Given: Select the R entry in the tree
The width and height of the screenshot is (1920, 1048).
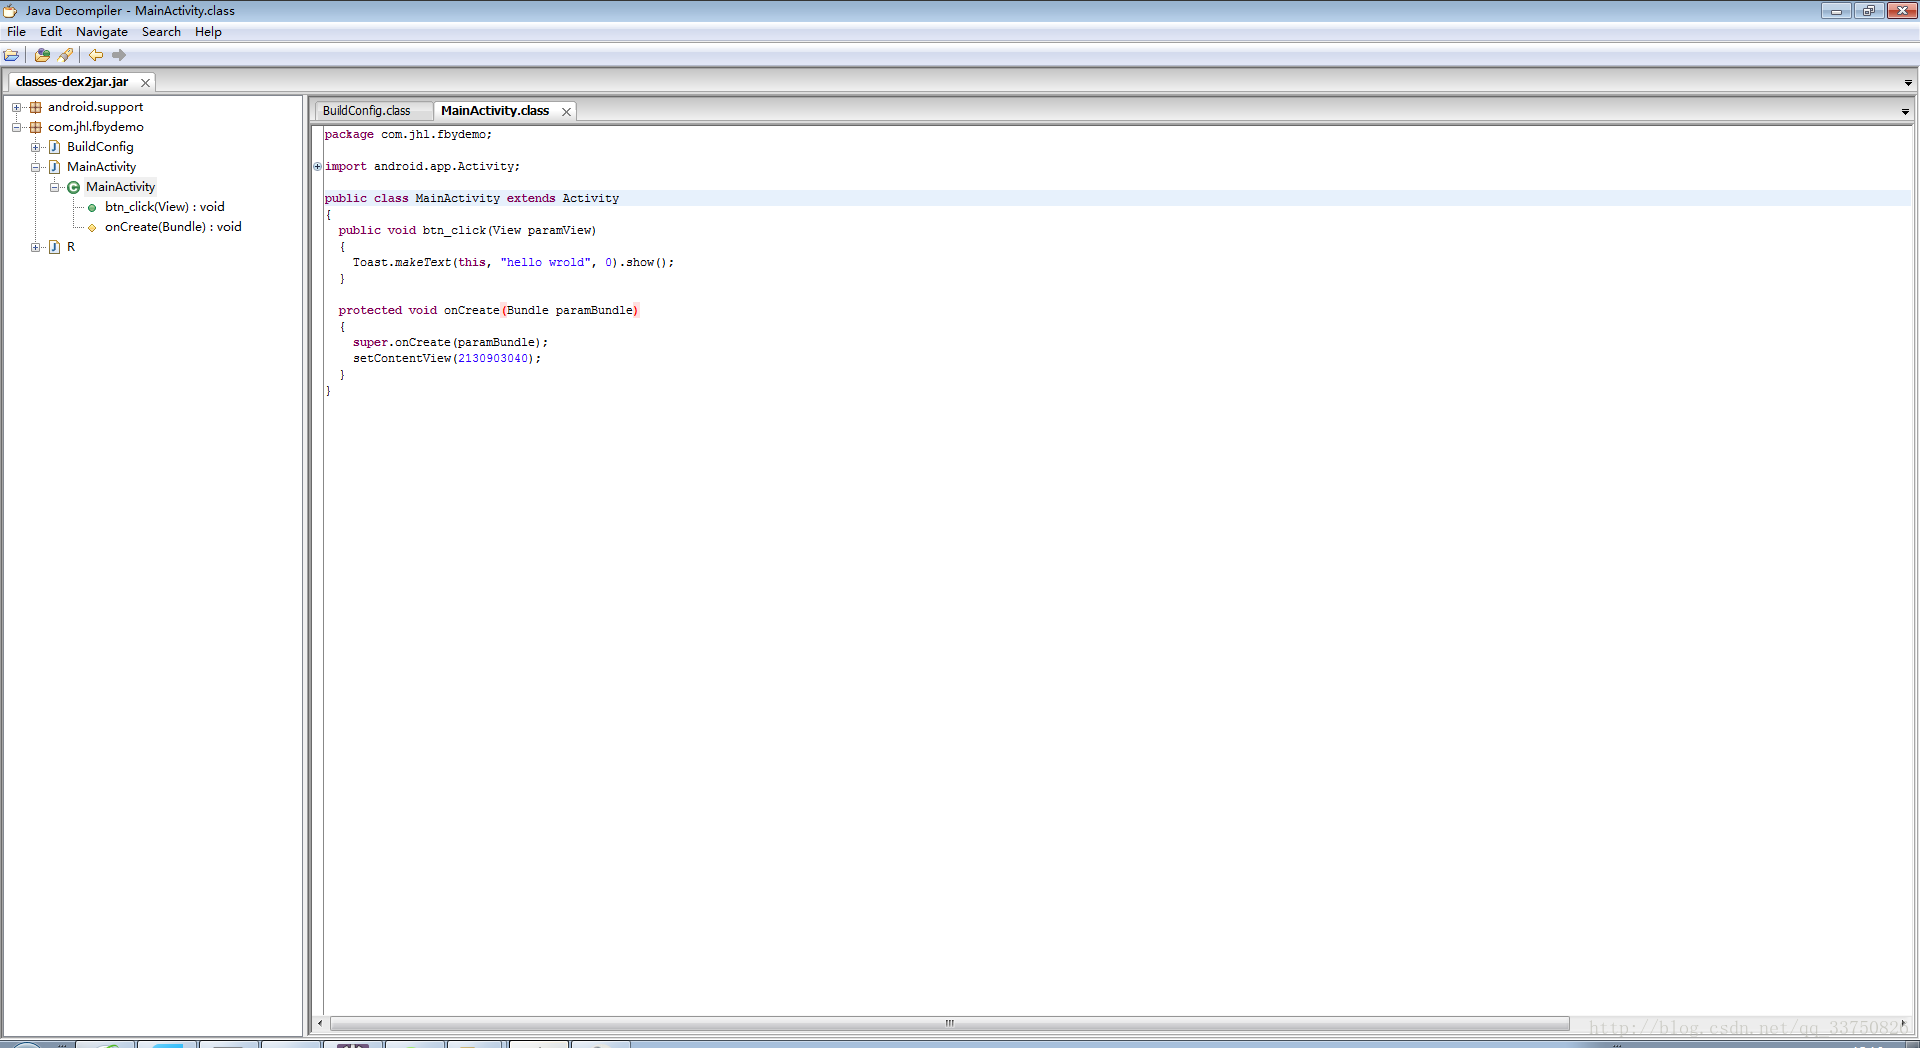Looking at the screenshot, I should point(71,247).
